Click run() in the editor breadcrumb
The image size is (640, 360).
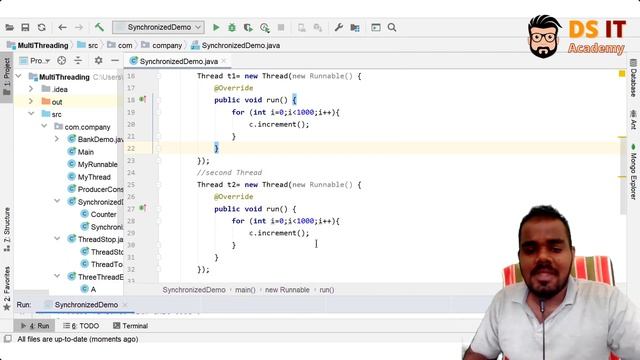(x=327, y=290)
